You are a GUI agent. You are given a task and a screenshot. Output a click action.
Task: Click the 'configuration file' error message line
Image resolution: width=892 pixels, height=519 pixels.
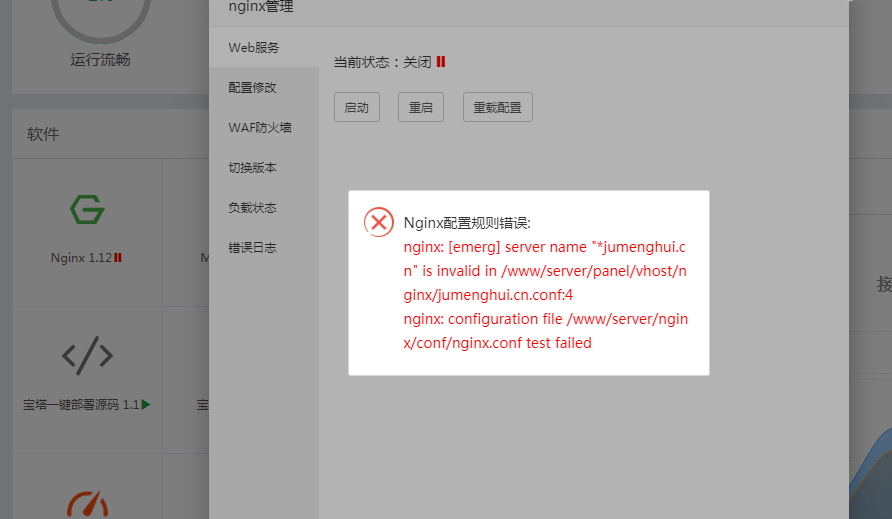click(546, 331)
